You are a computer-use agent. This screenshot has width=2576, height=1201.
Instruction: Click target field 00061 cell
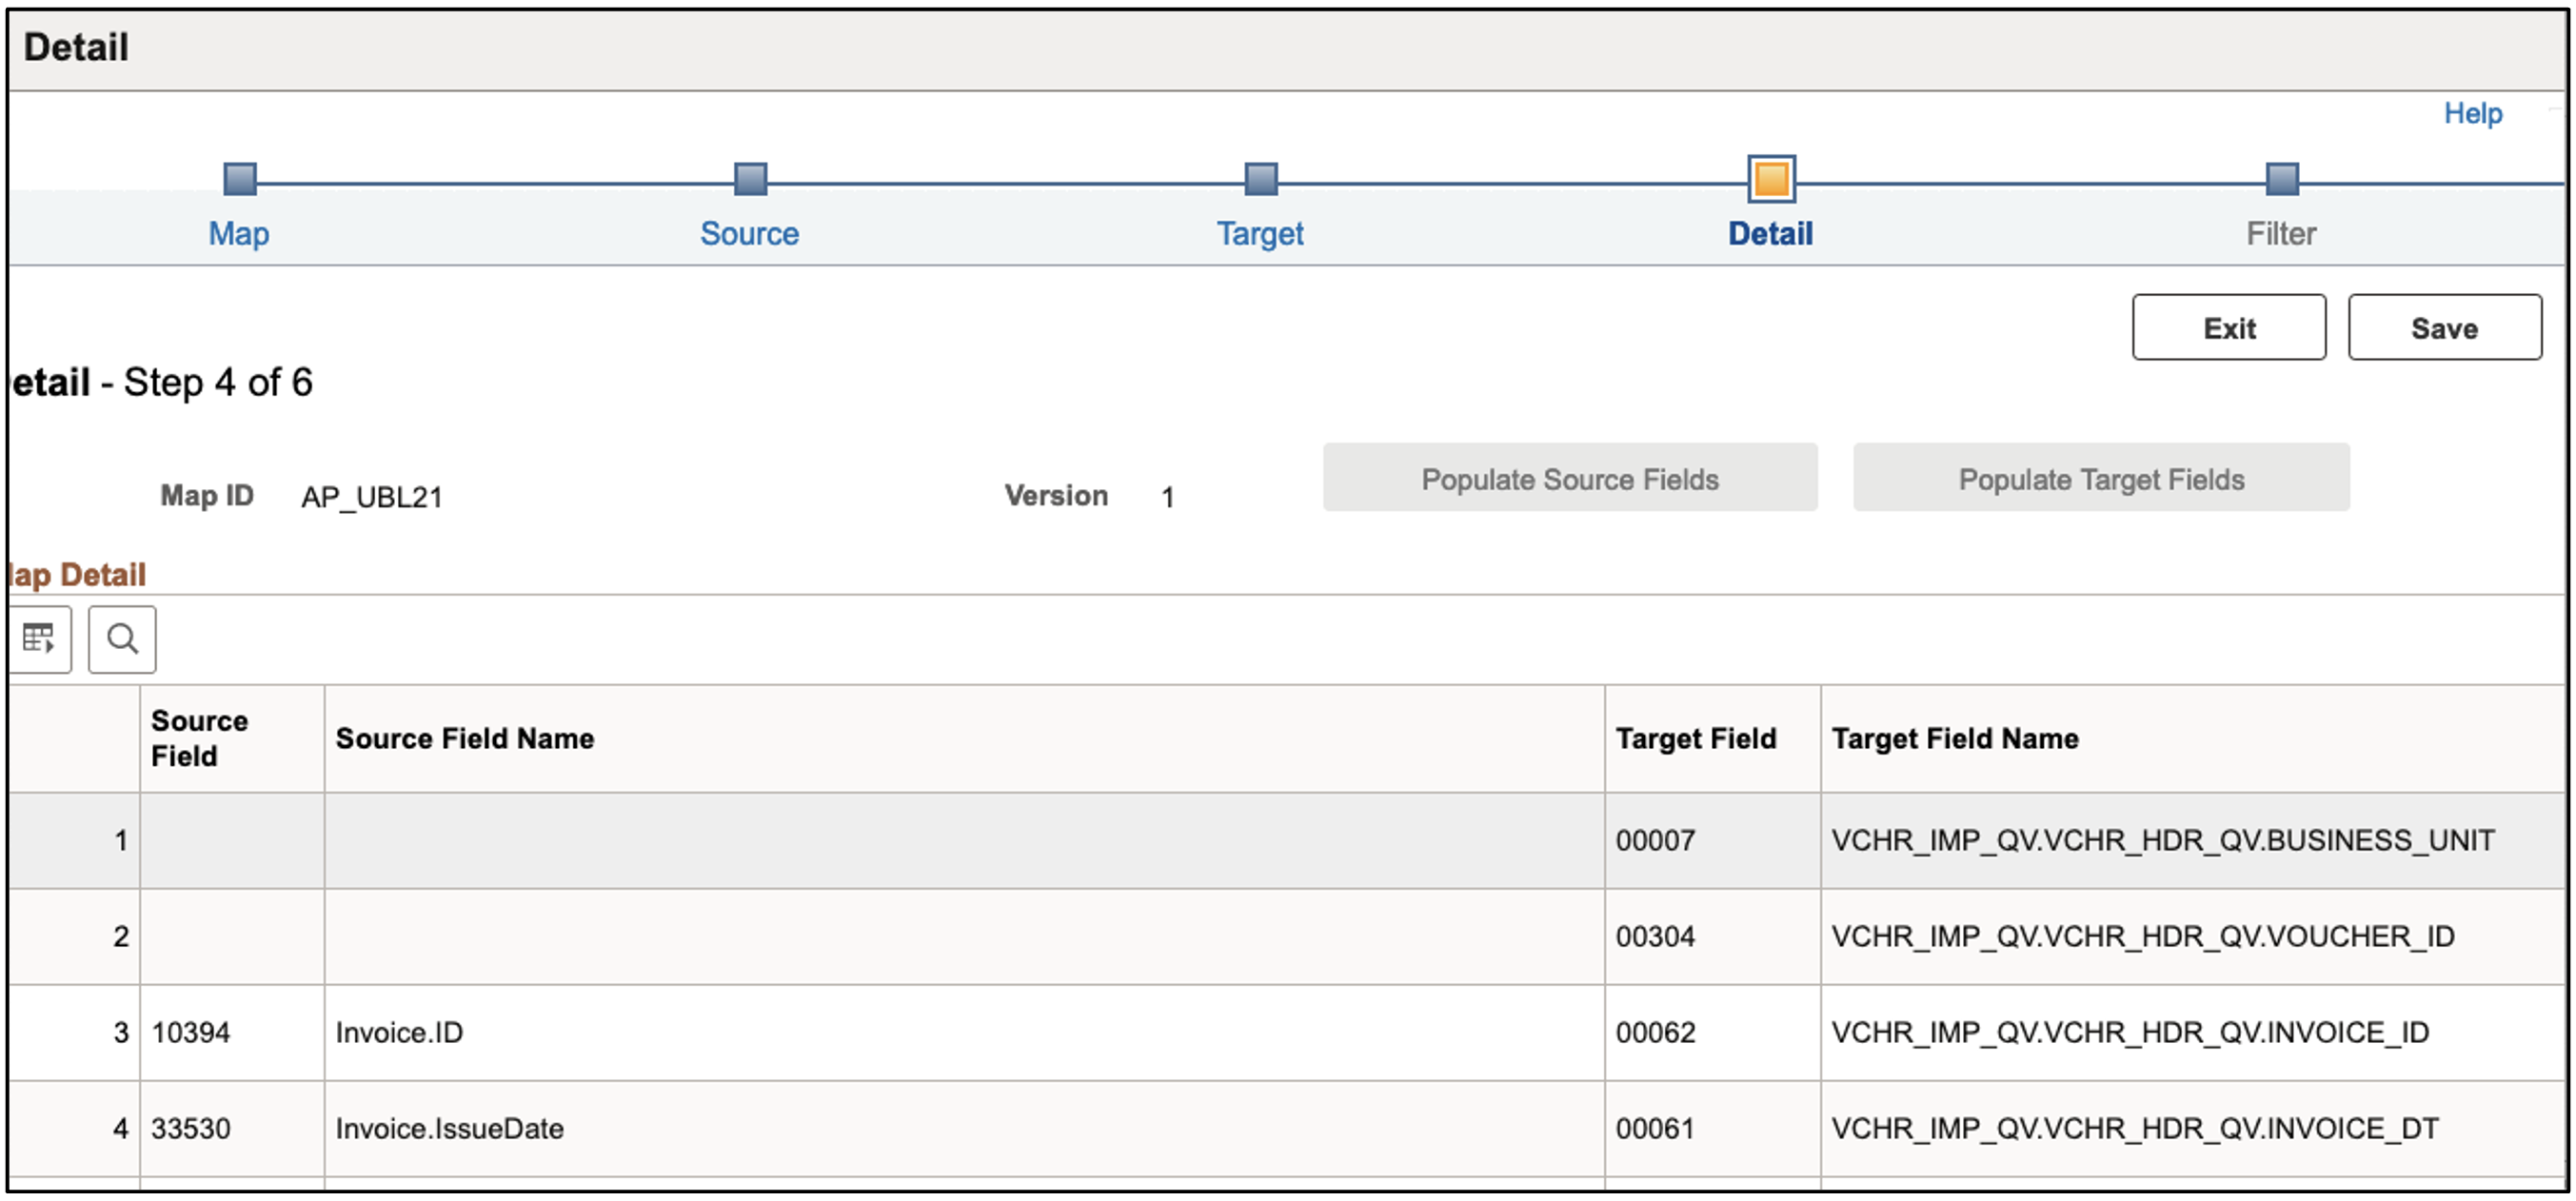click(x=1655, y=1129)
